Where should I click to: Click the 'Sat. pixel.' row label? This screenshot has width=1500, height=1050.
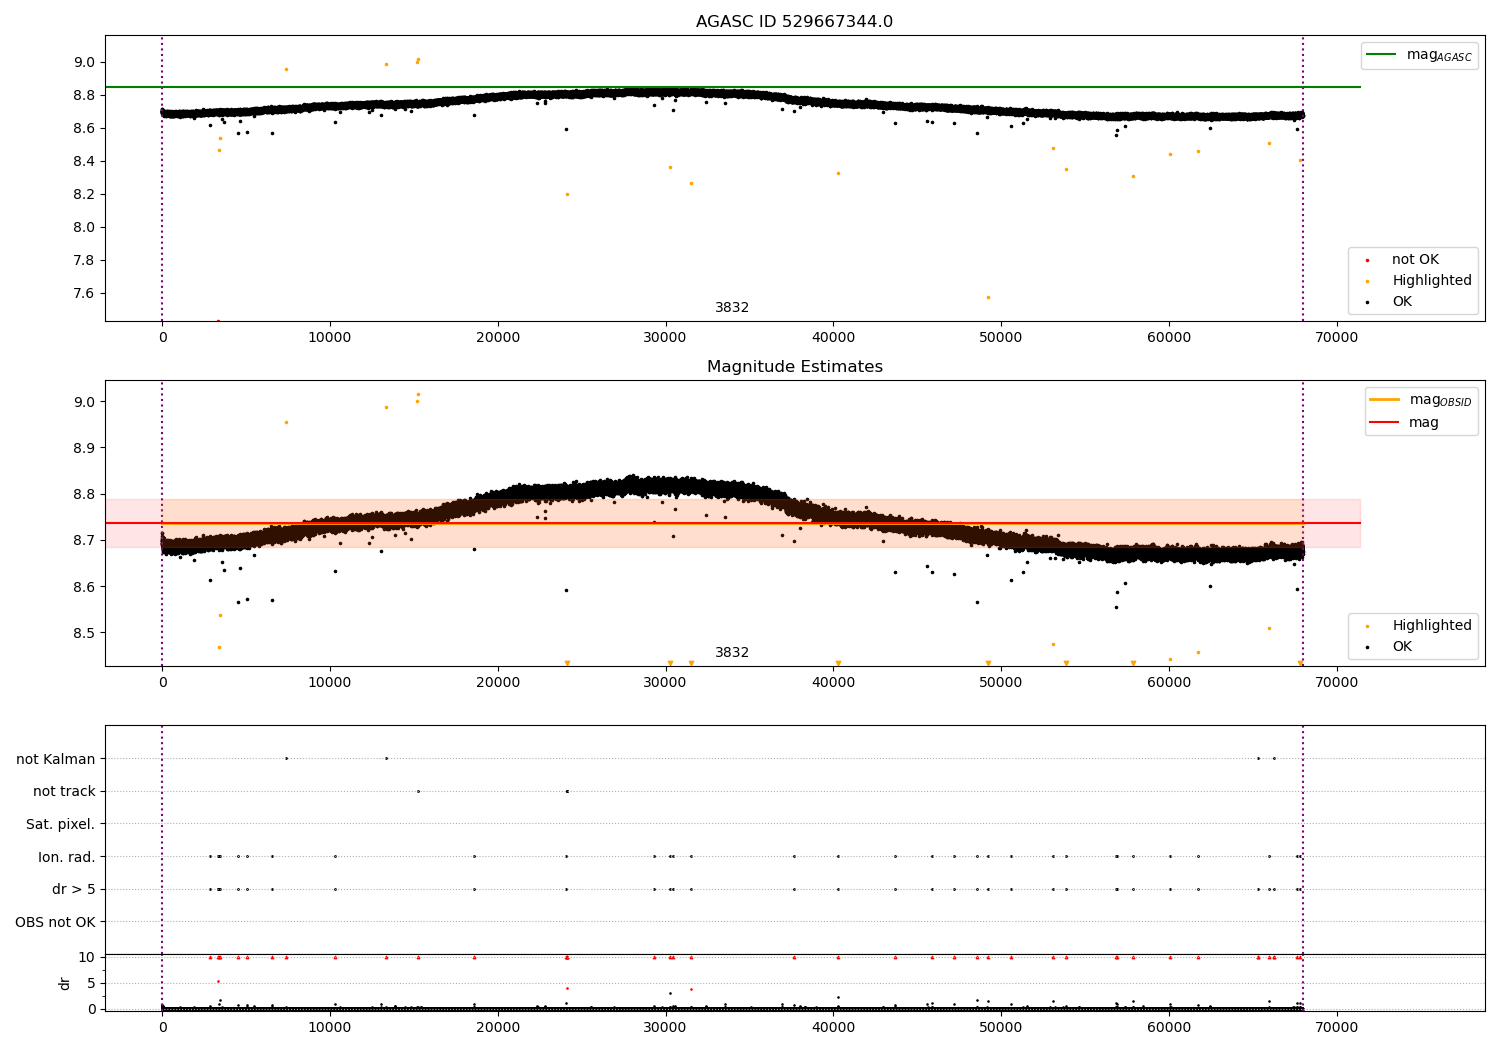(61, 824)
